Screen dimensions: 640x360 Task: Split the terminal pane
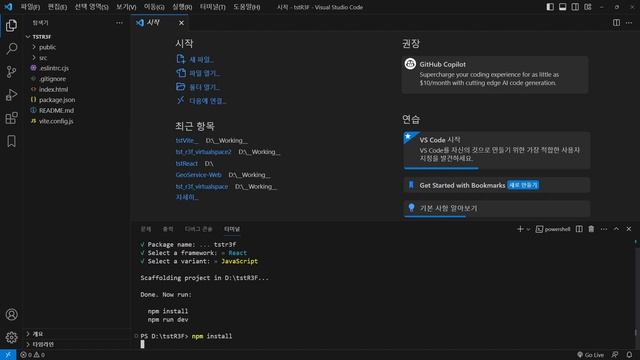[579, 229]
